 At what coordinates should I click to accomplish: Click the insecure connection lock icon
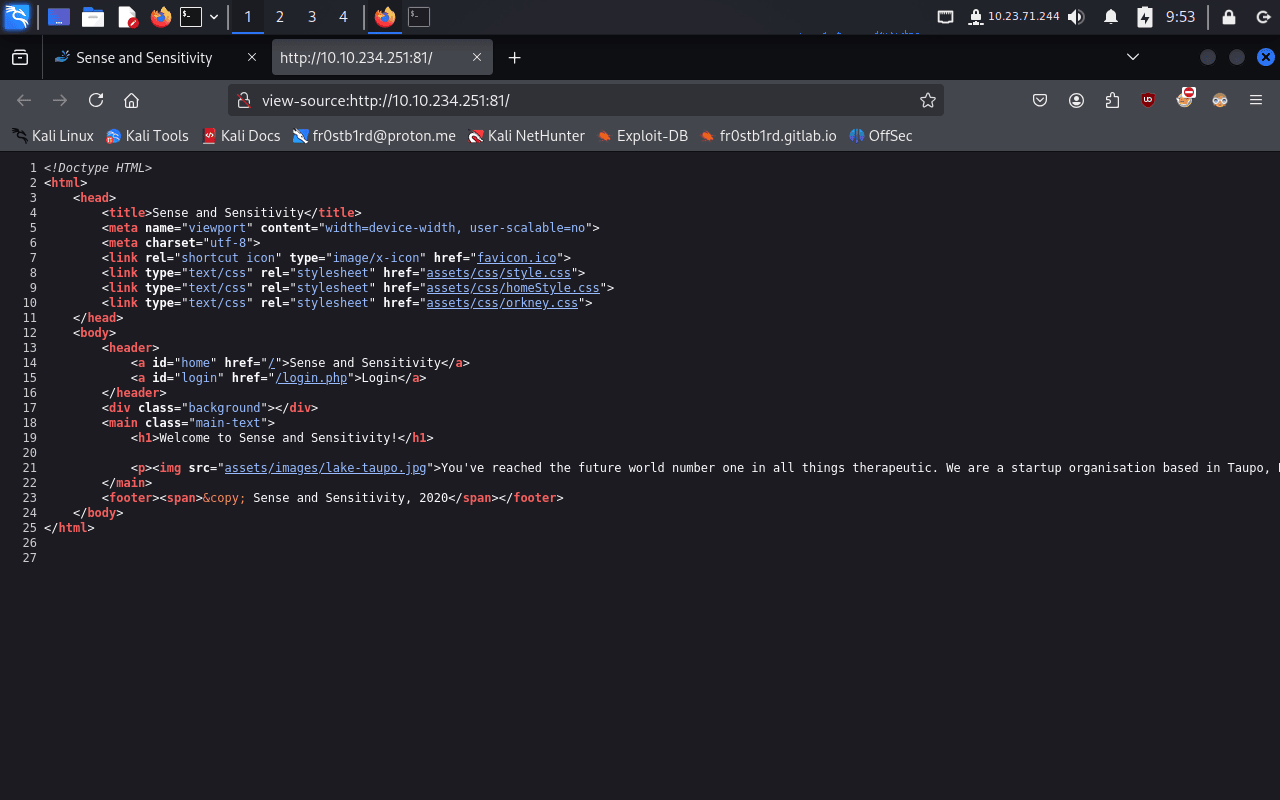coord(243,100)
